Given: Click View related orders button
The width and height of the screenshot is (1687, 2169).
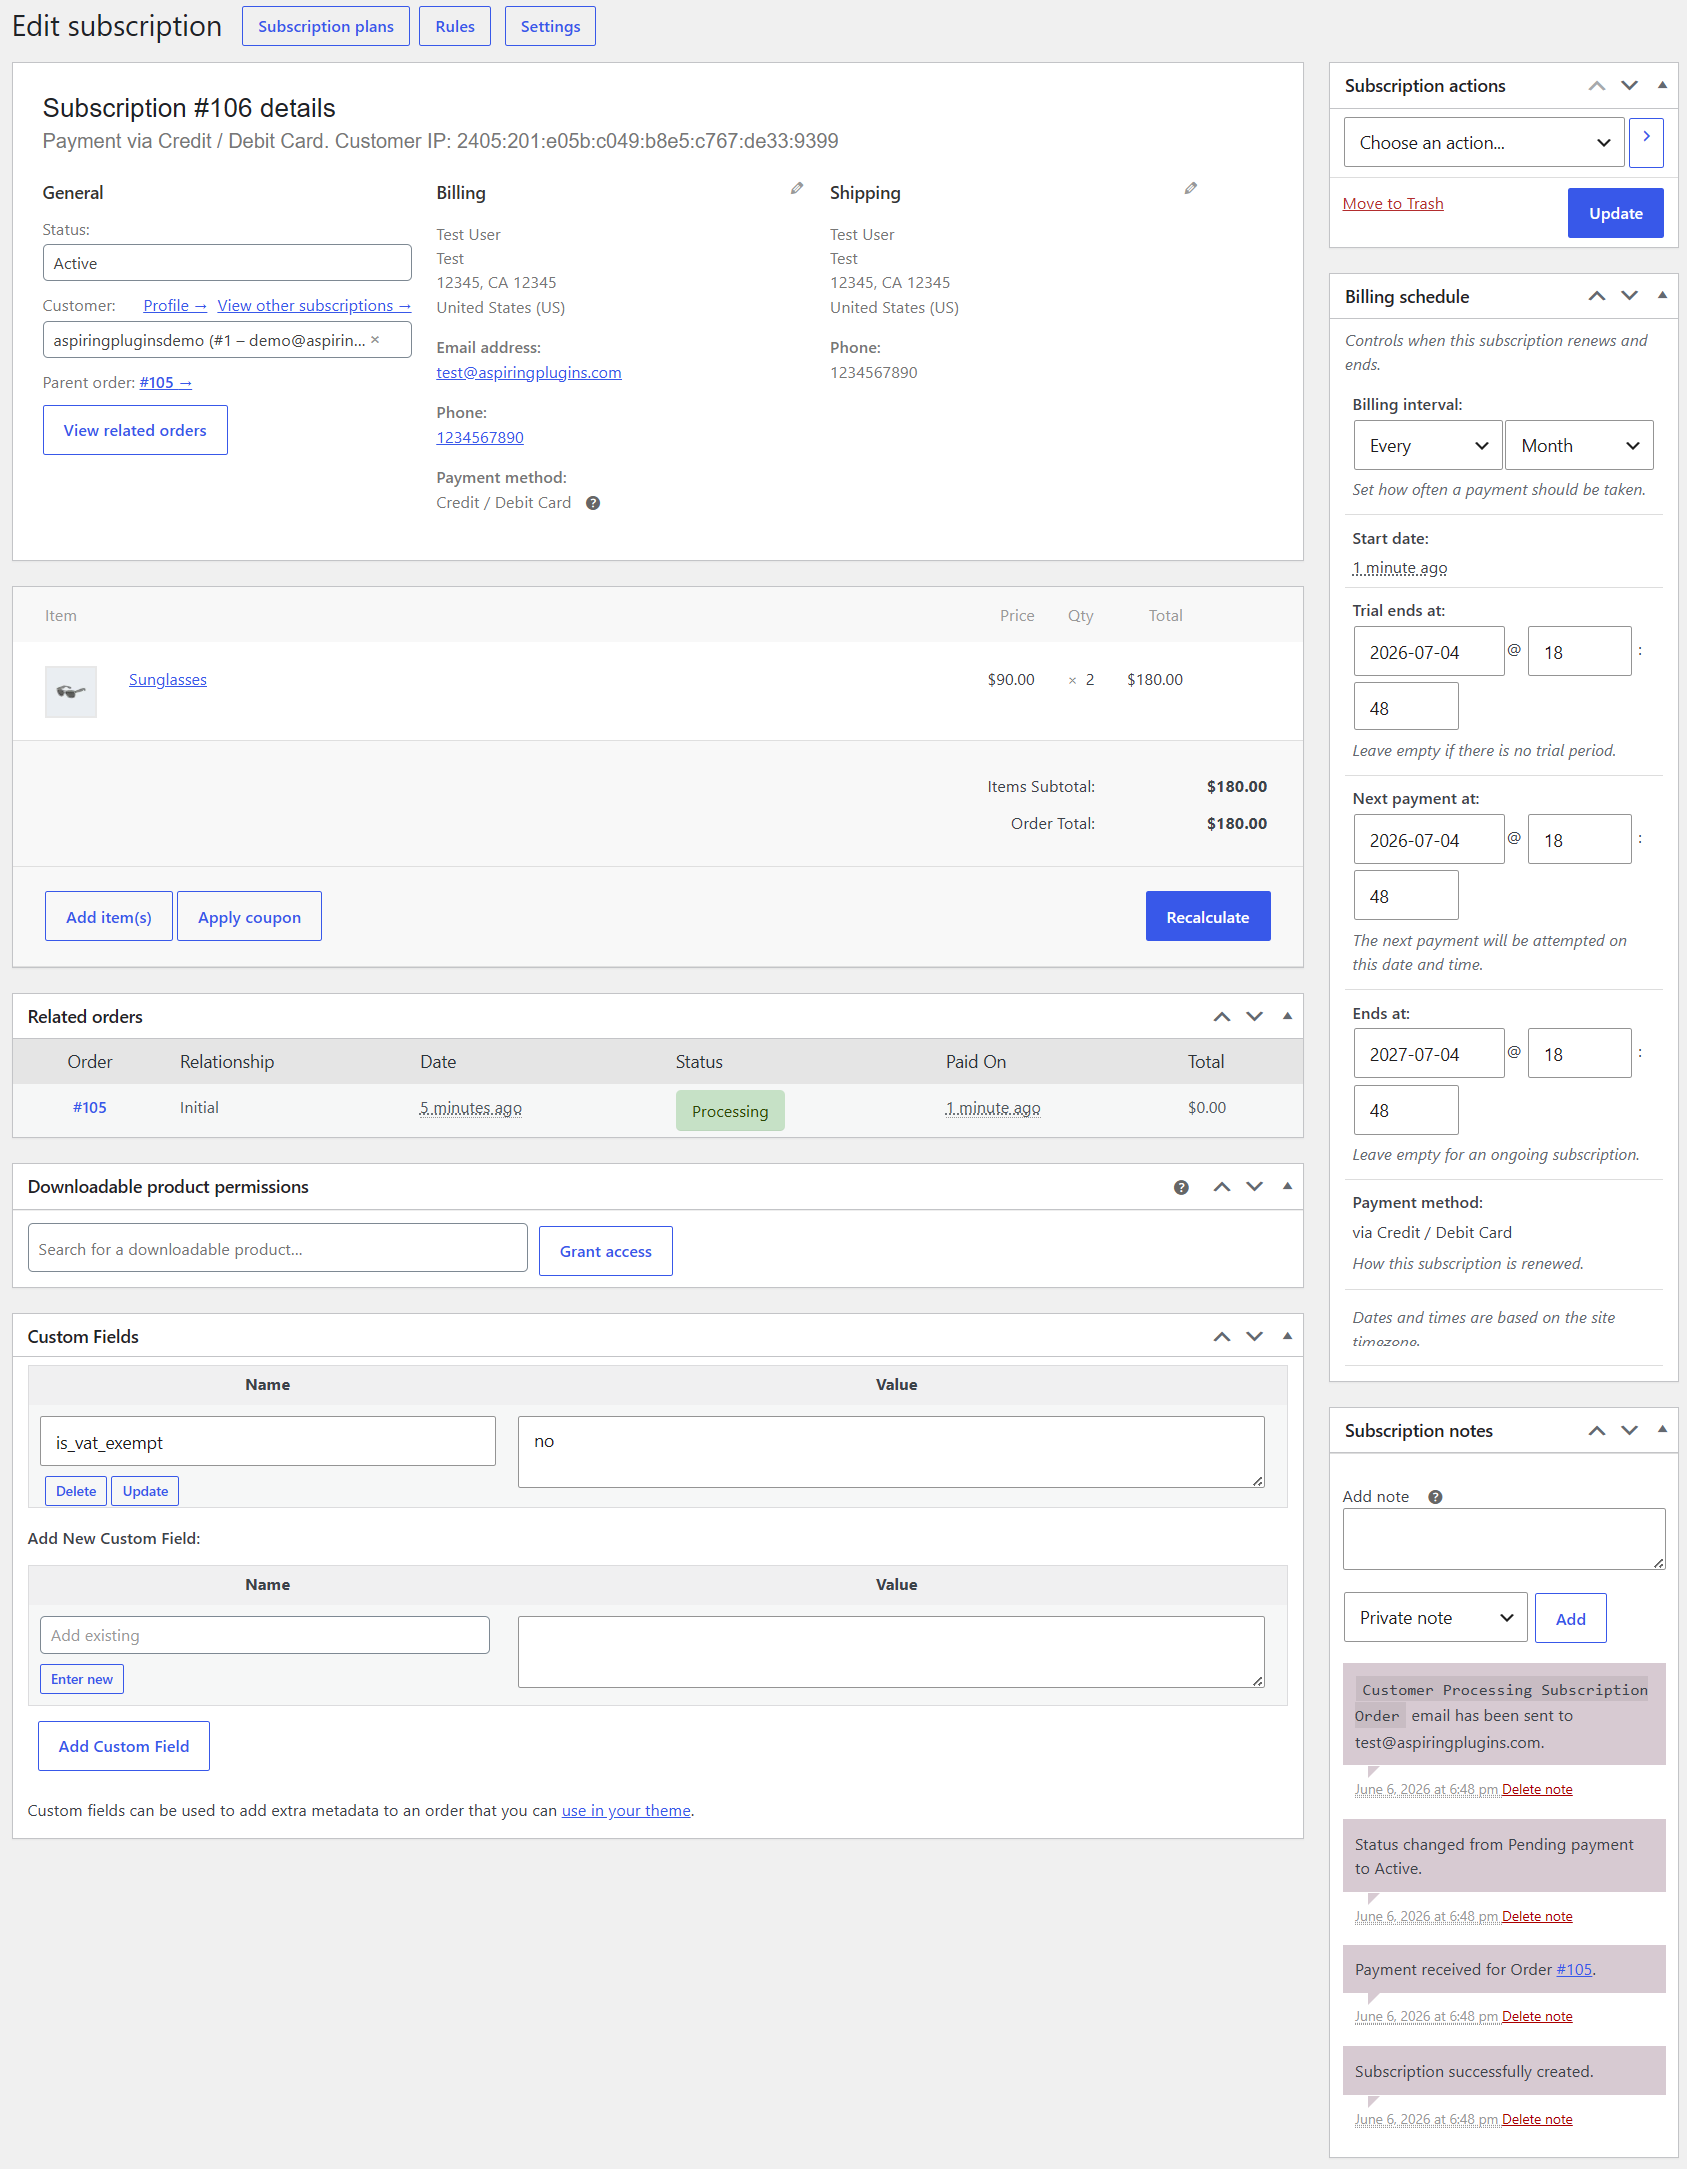Looking at the screenshot, I should [135, 430].
